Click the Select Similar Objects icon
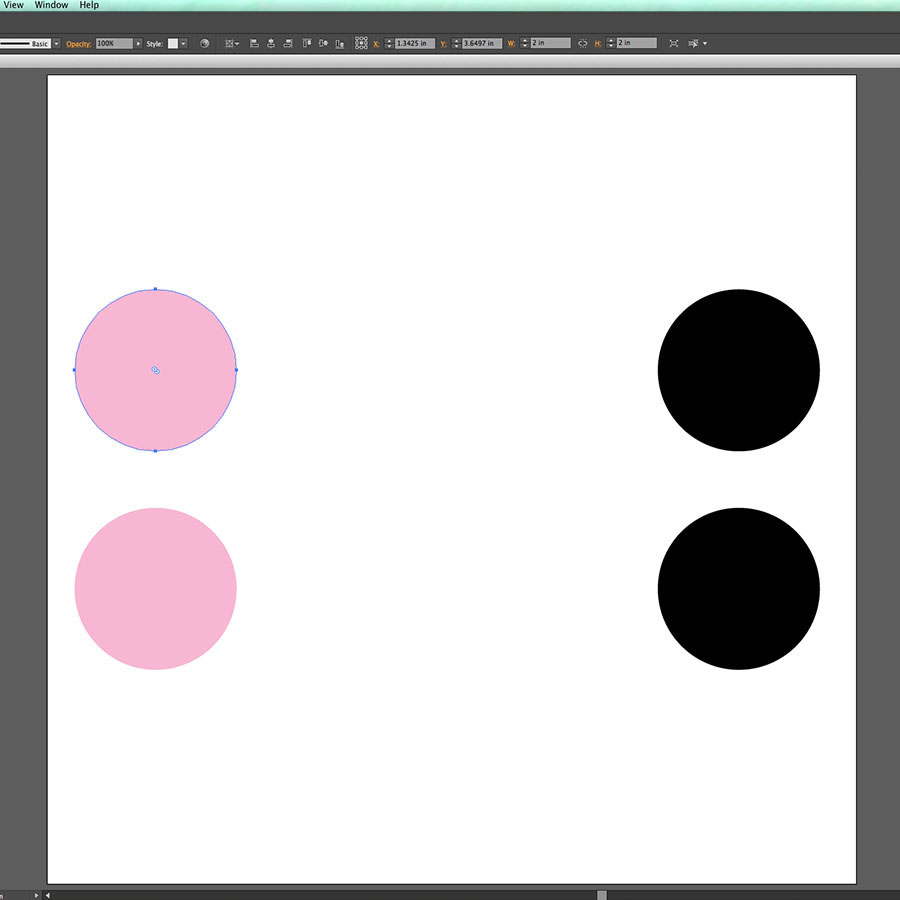Viewport: 900px width, 900px height. [693, 43]
